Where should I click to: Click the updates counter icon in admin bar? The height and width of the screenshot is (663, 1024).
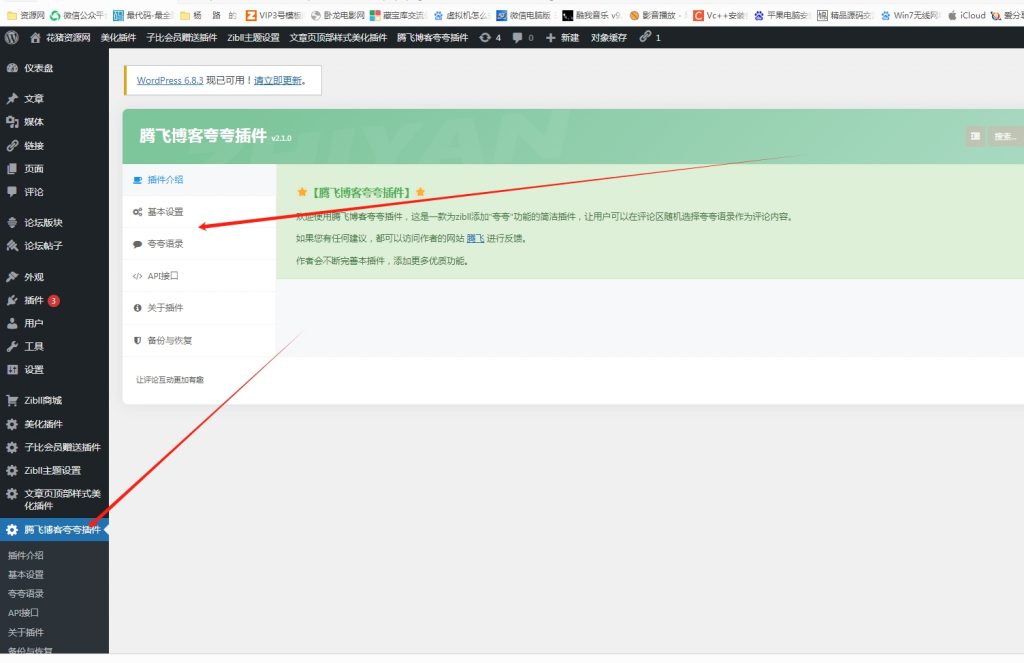click(490, 37)
